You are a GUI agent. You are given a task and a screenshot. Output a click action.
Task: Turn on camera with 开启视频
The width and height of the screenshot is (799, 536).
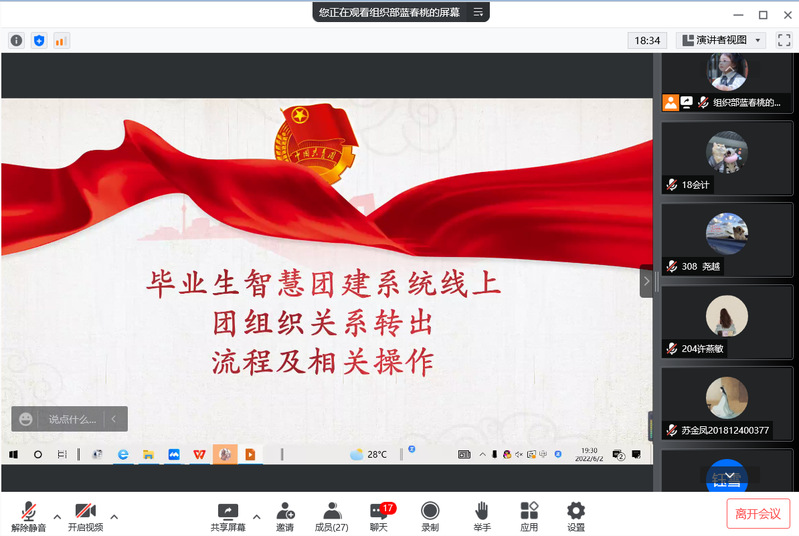[86, 517]
